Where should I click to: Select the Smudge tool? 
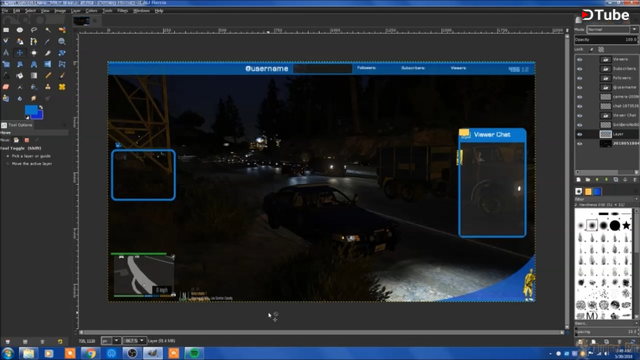click(34, 98)
